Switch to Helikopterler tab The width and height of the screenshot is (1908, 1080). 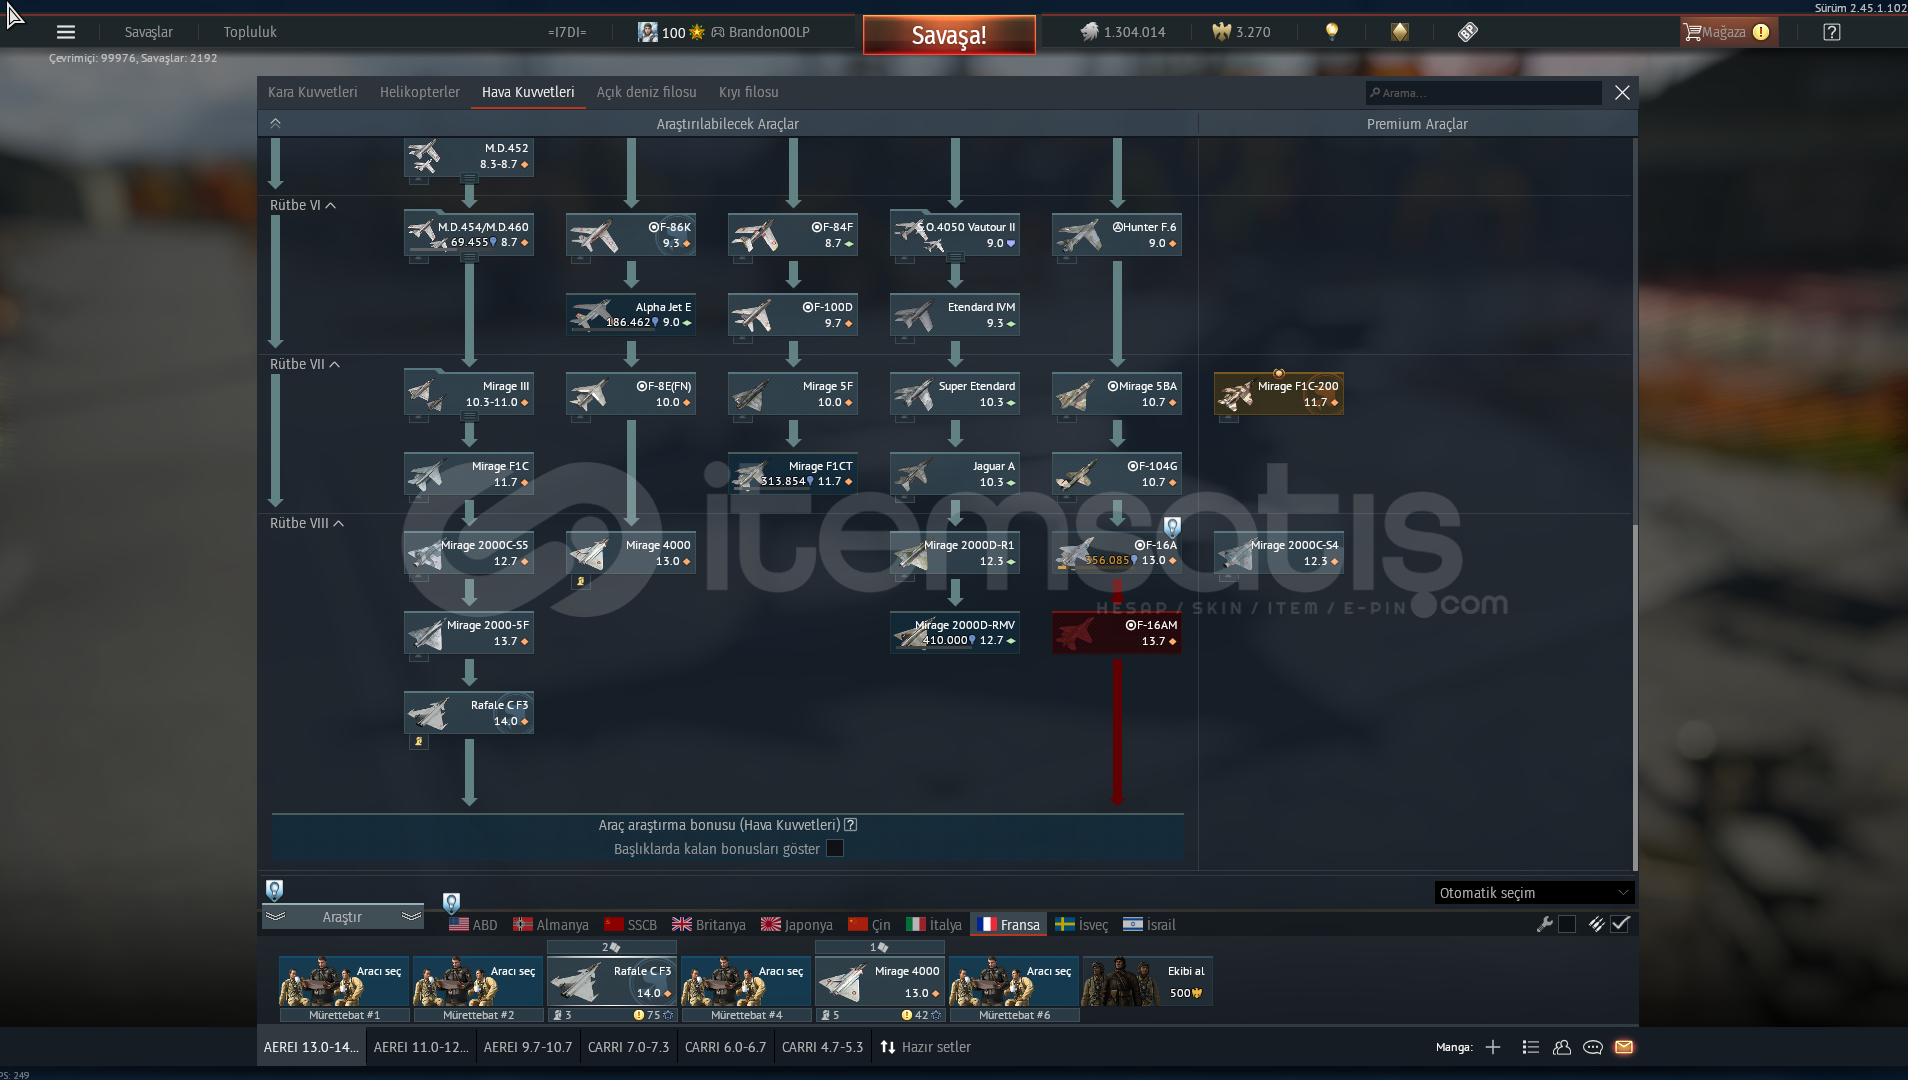(420, 92)
